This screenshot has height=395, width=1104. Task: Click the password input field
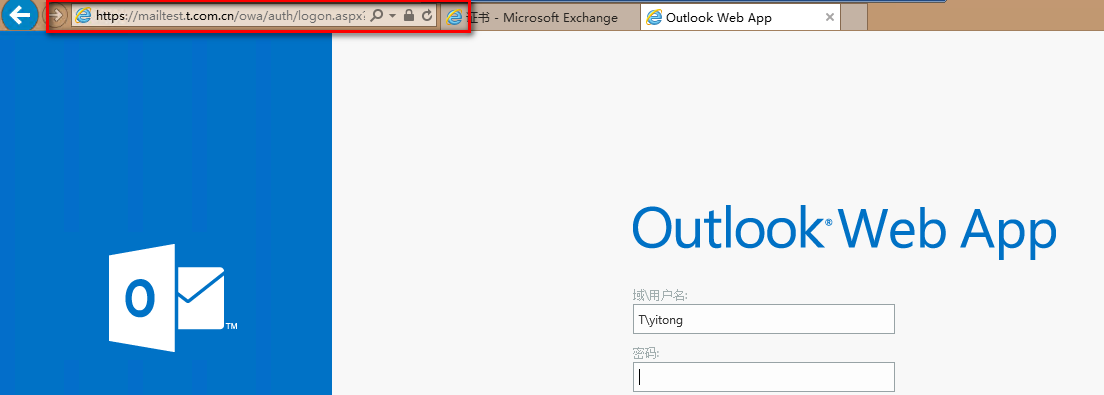763,377
